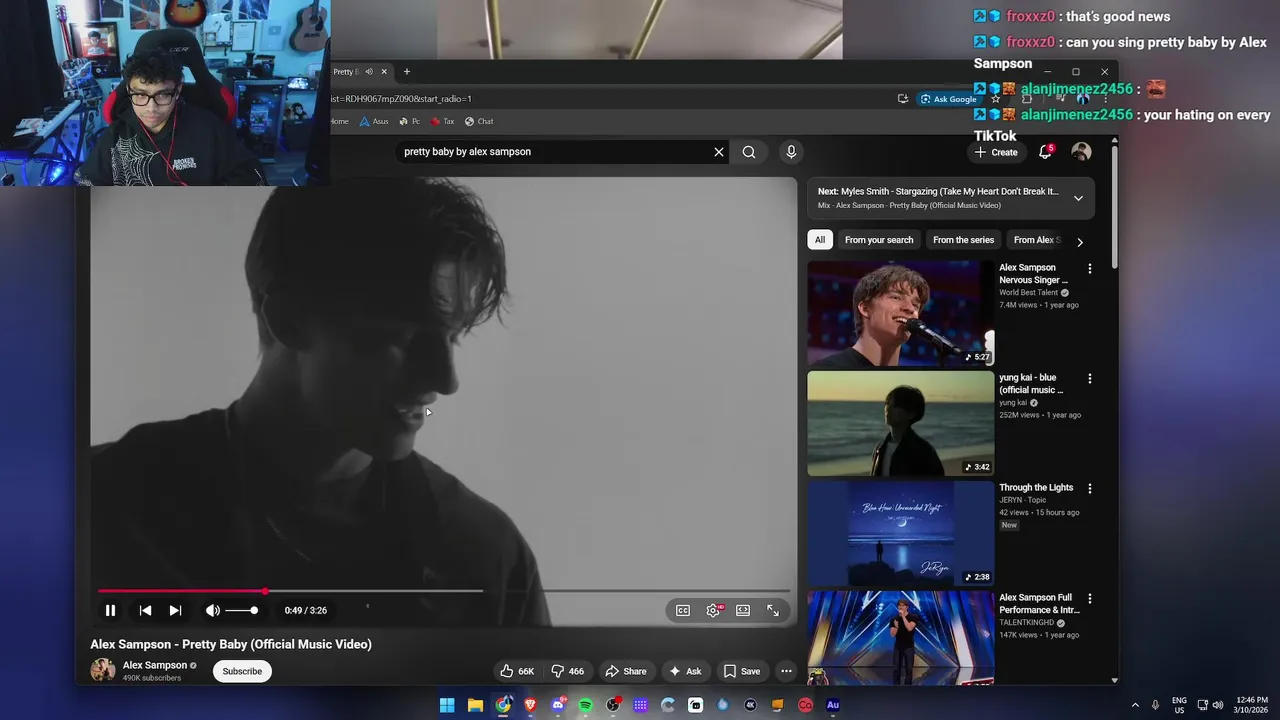
Task: Open the player settings gear
Action: (x=713, y=610)
